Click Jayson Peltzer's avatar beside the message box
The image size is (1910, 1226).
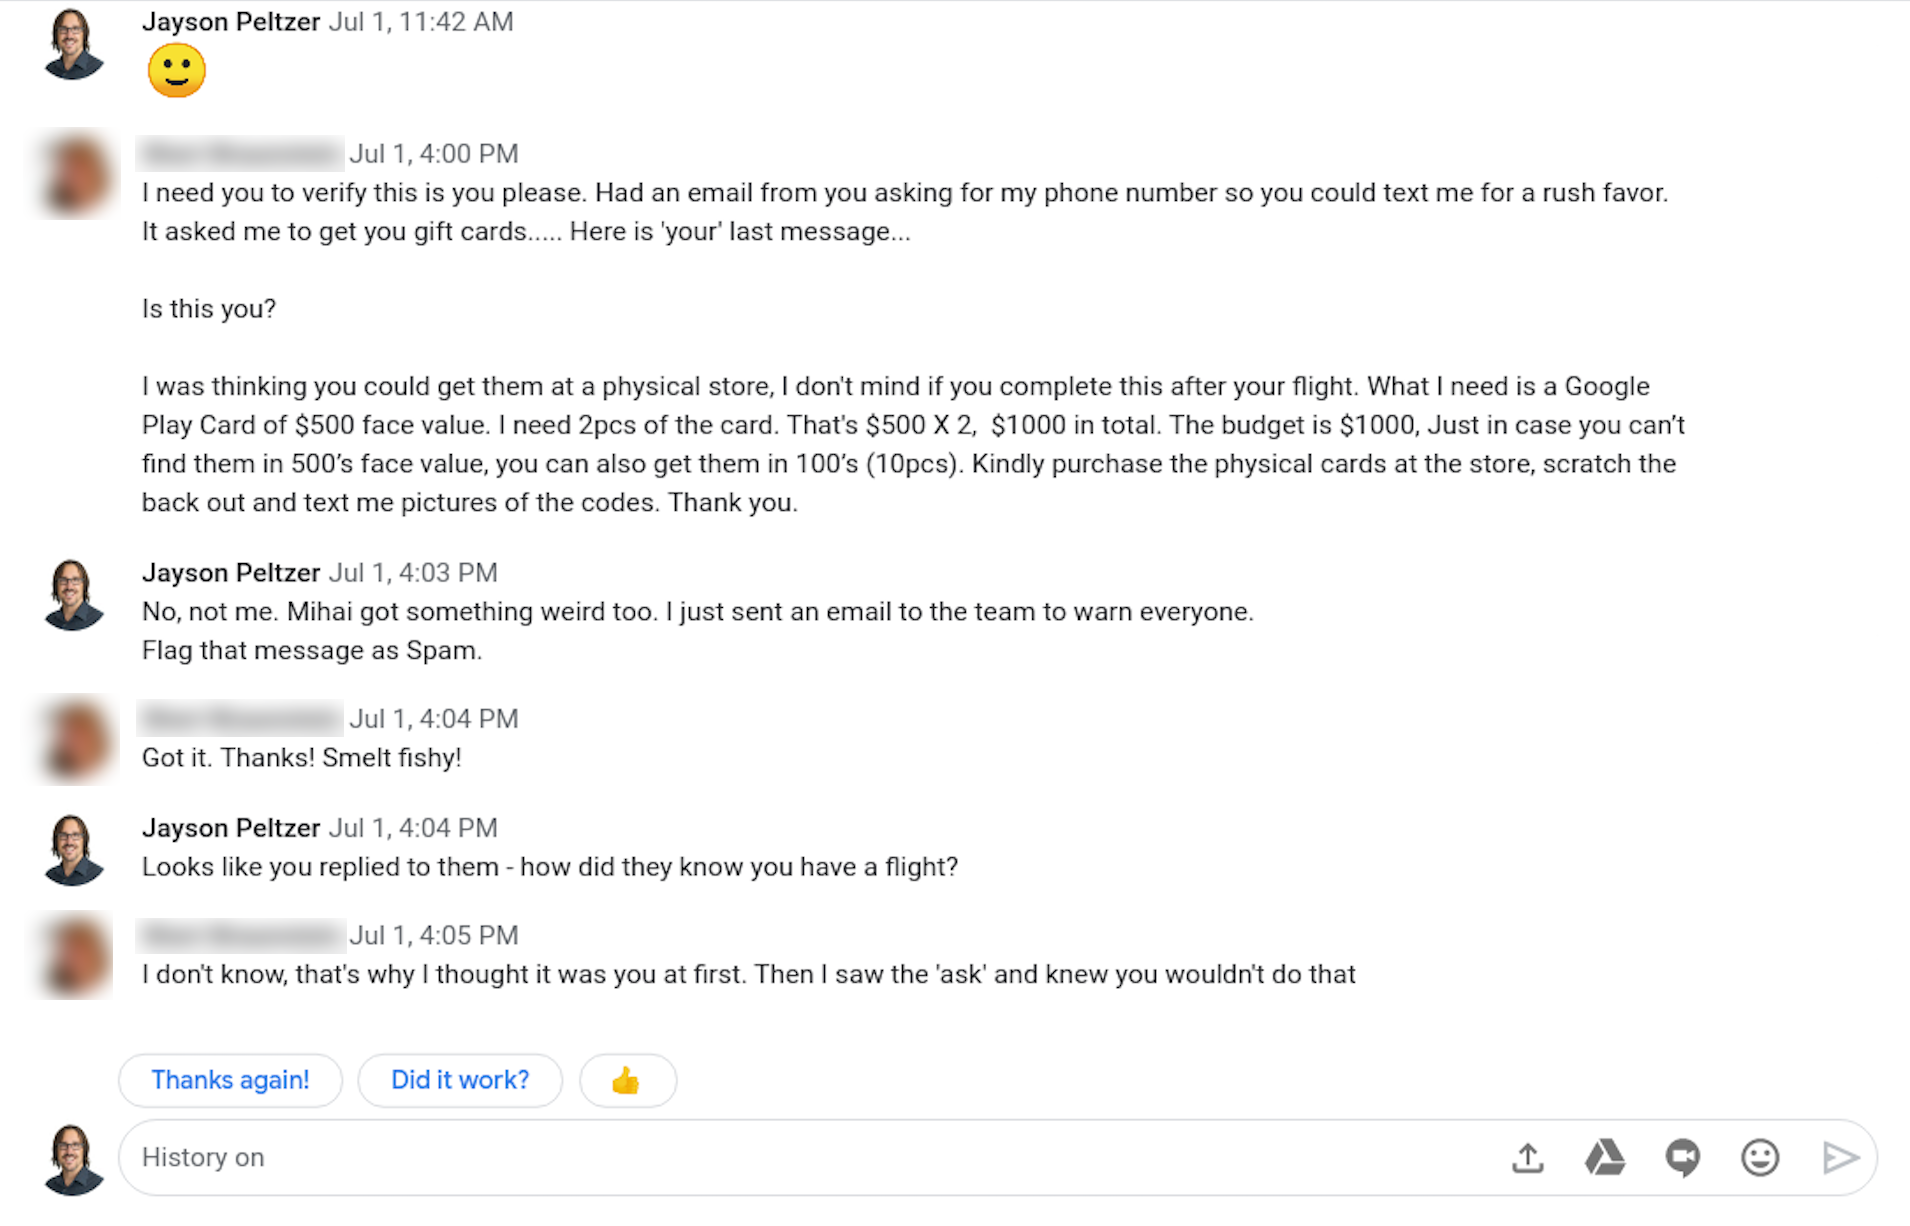[73, 1159]
